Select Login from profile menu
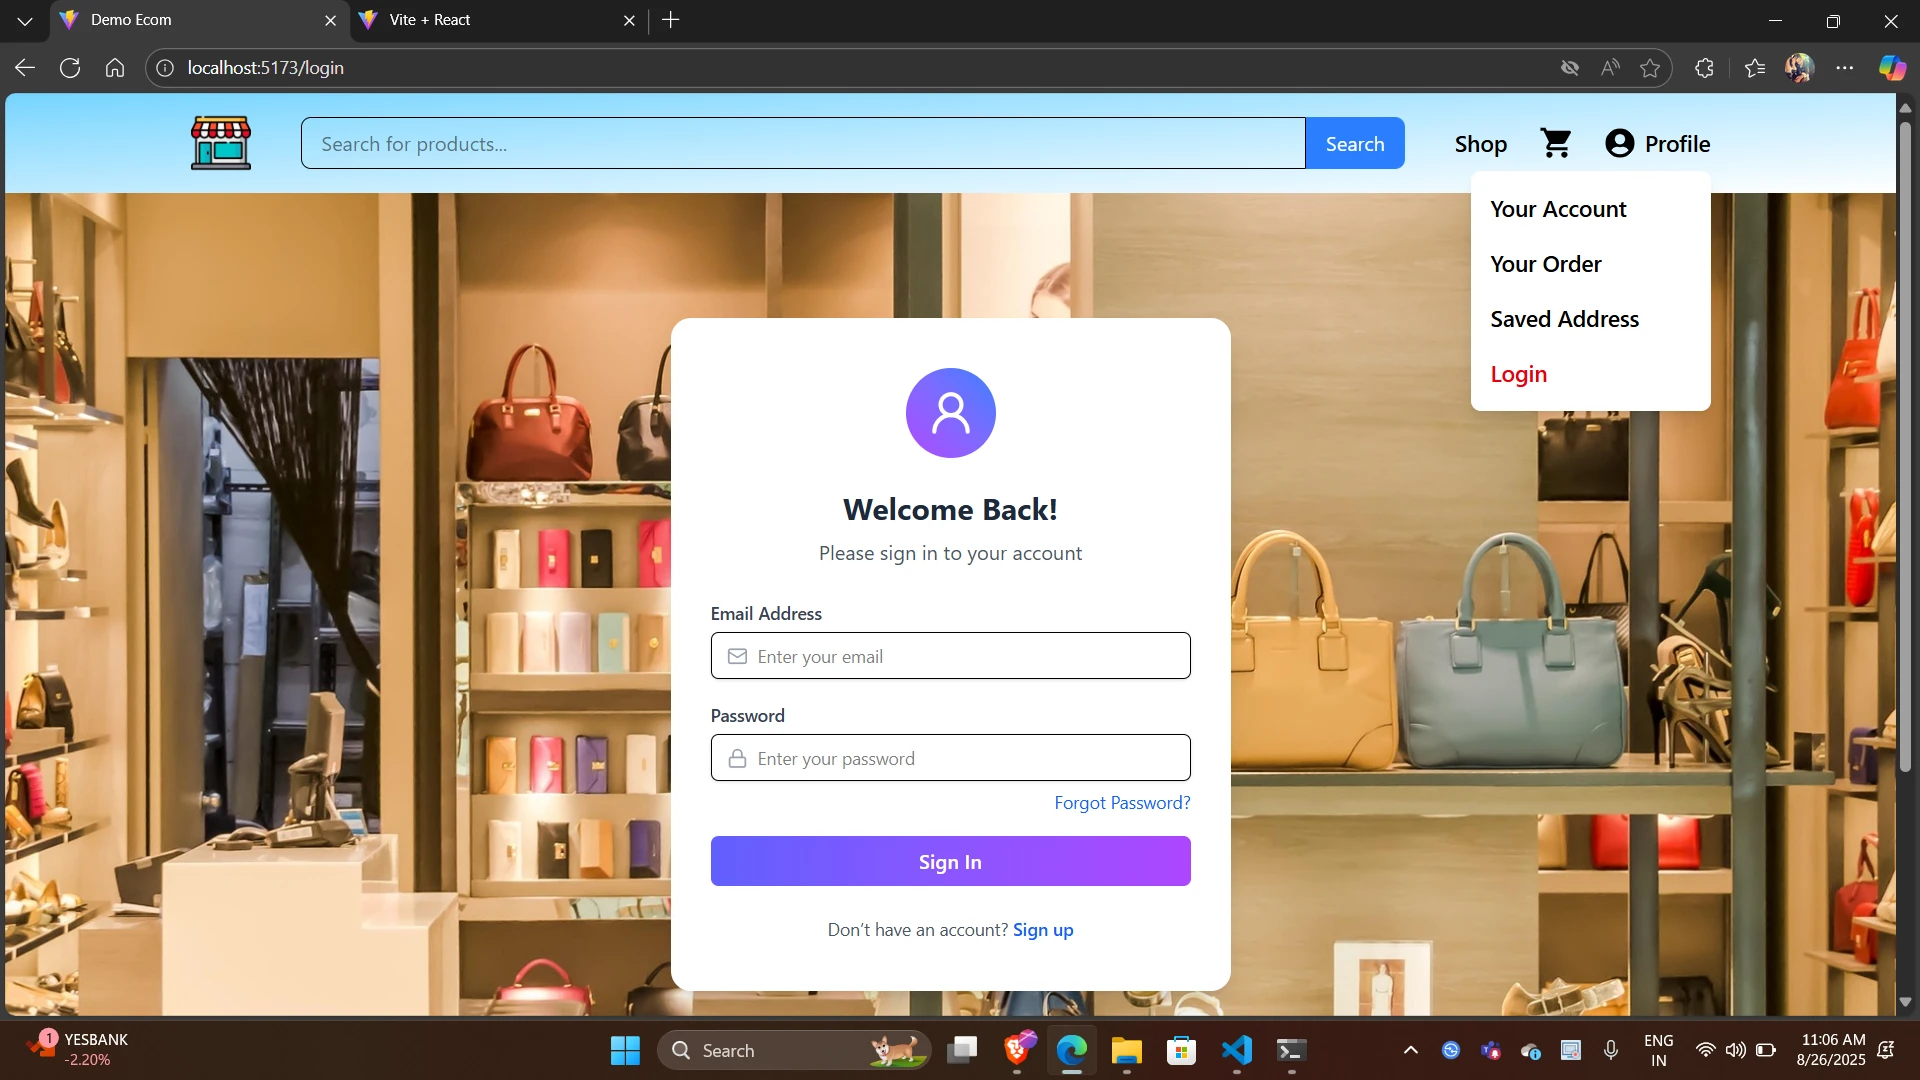1920x1080 pixels. [1518, 374]
